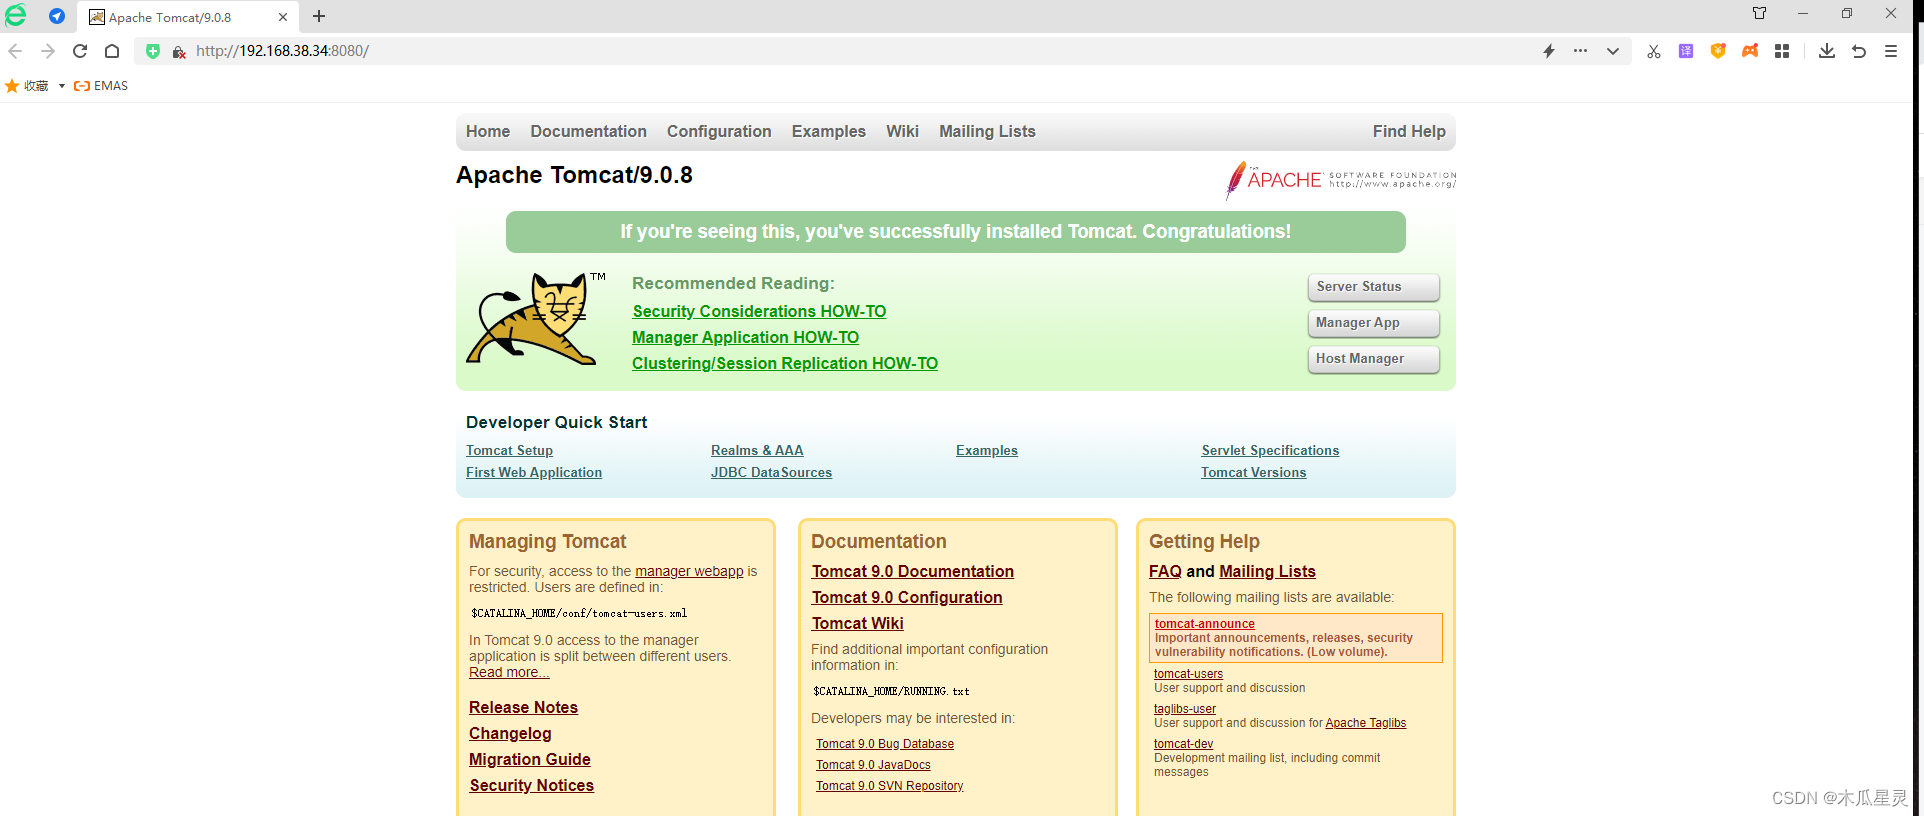The height and width of the screenshot is (816, 1924).
Task: Click the Tomcat cat logo image
Action: point(536,319)
